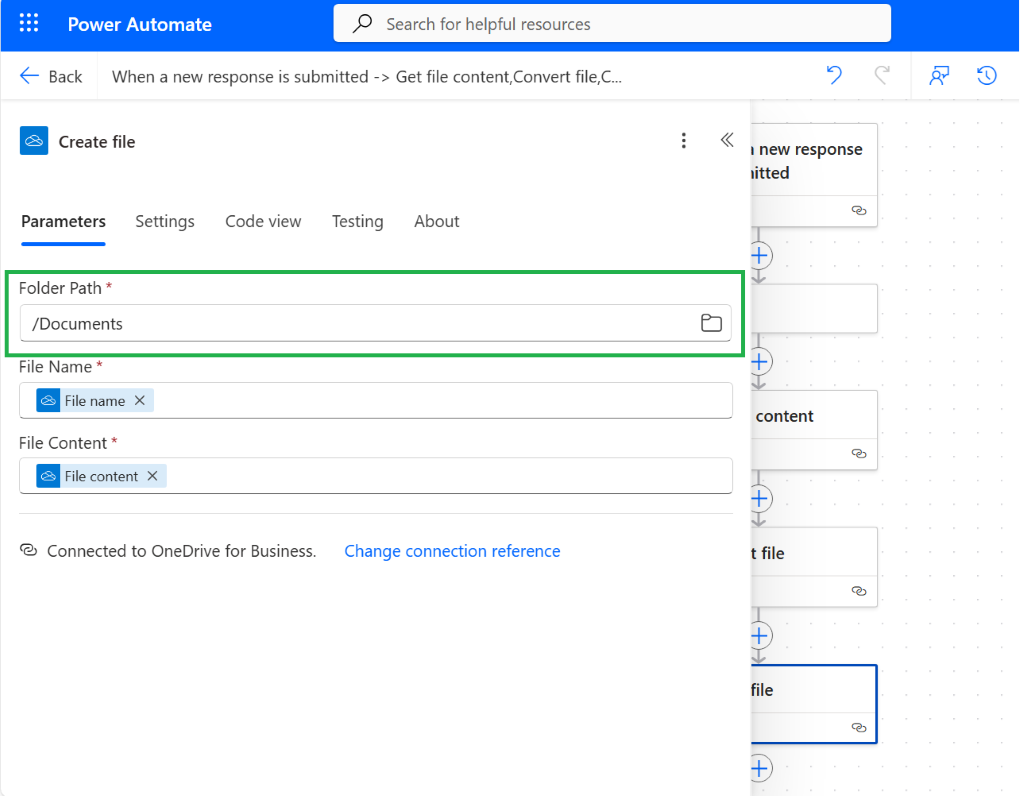Screen dimensions: 1024x796
Task: Add a step below the new response card
Action: pos(760,255)
